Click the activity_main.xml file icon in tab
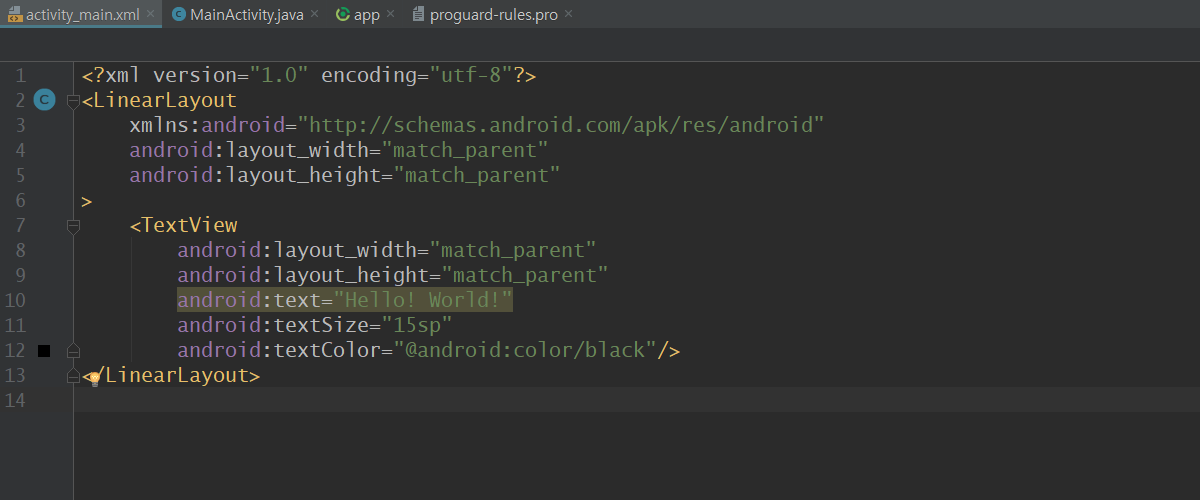 click(13, 14)
